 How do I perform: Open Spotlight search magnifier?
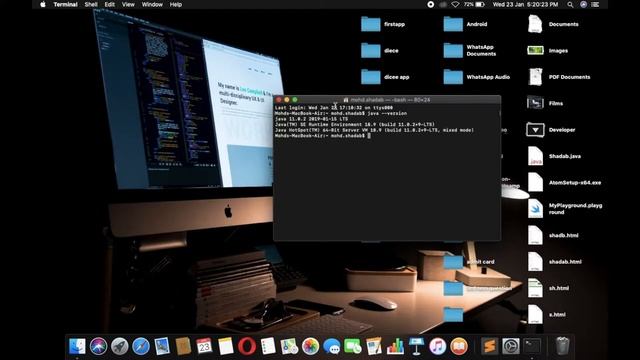pos(570,4)
